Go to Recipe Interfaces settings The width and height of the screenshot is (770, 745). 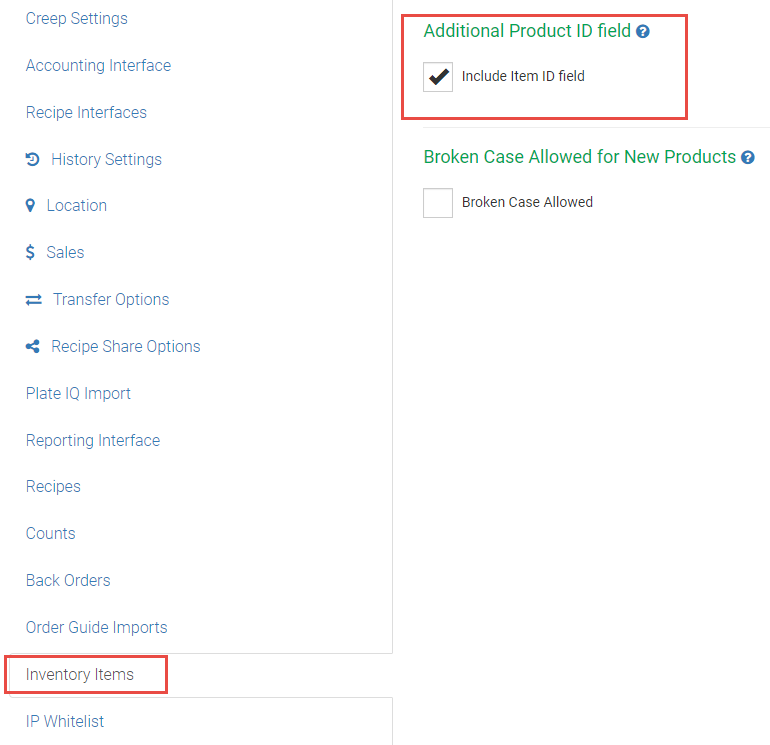86,112
